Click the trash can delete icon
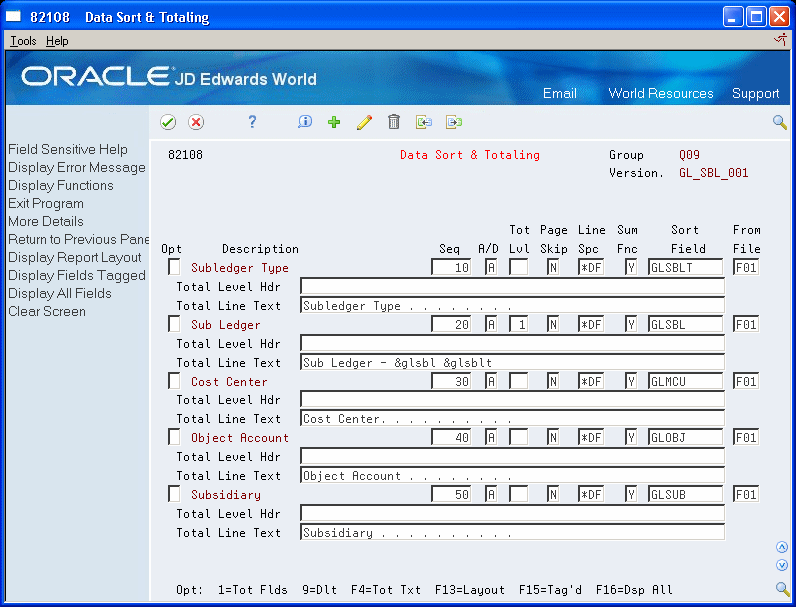796x607 pixels. tap(394, 122)
